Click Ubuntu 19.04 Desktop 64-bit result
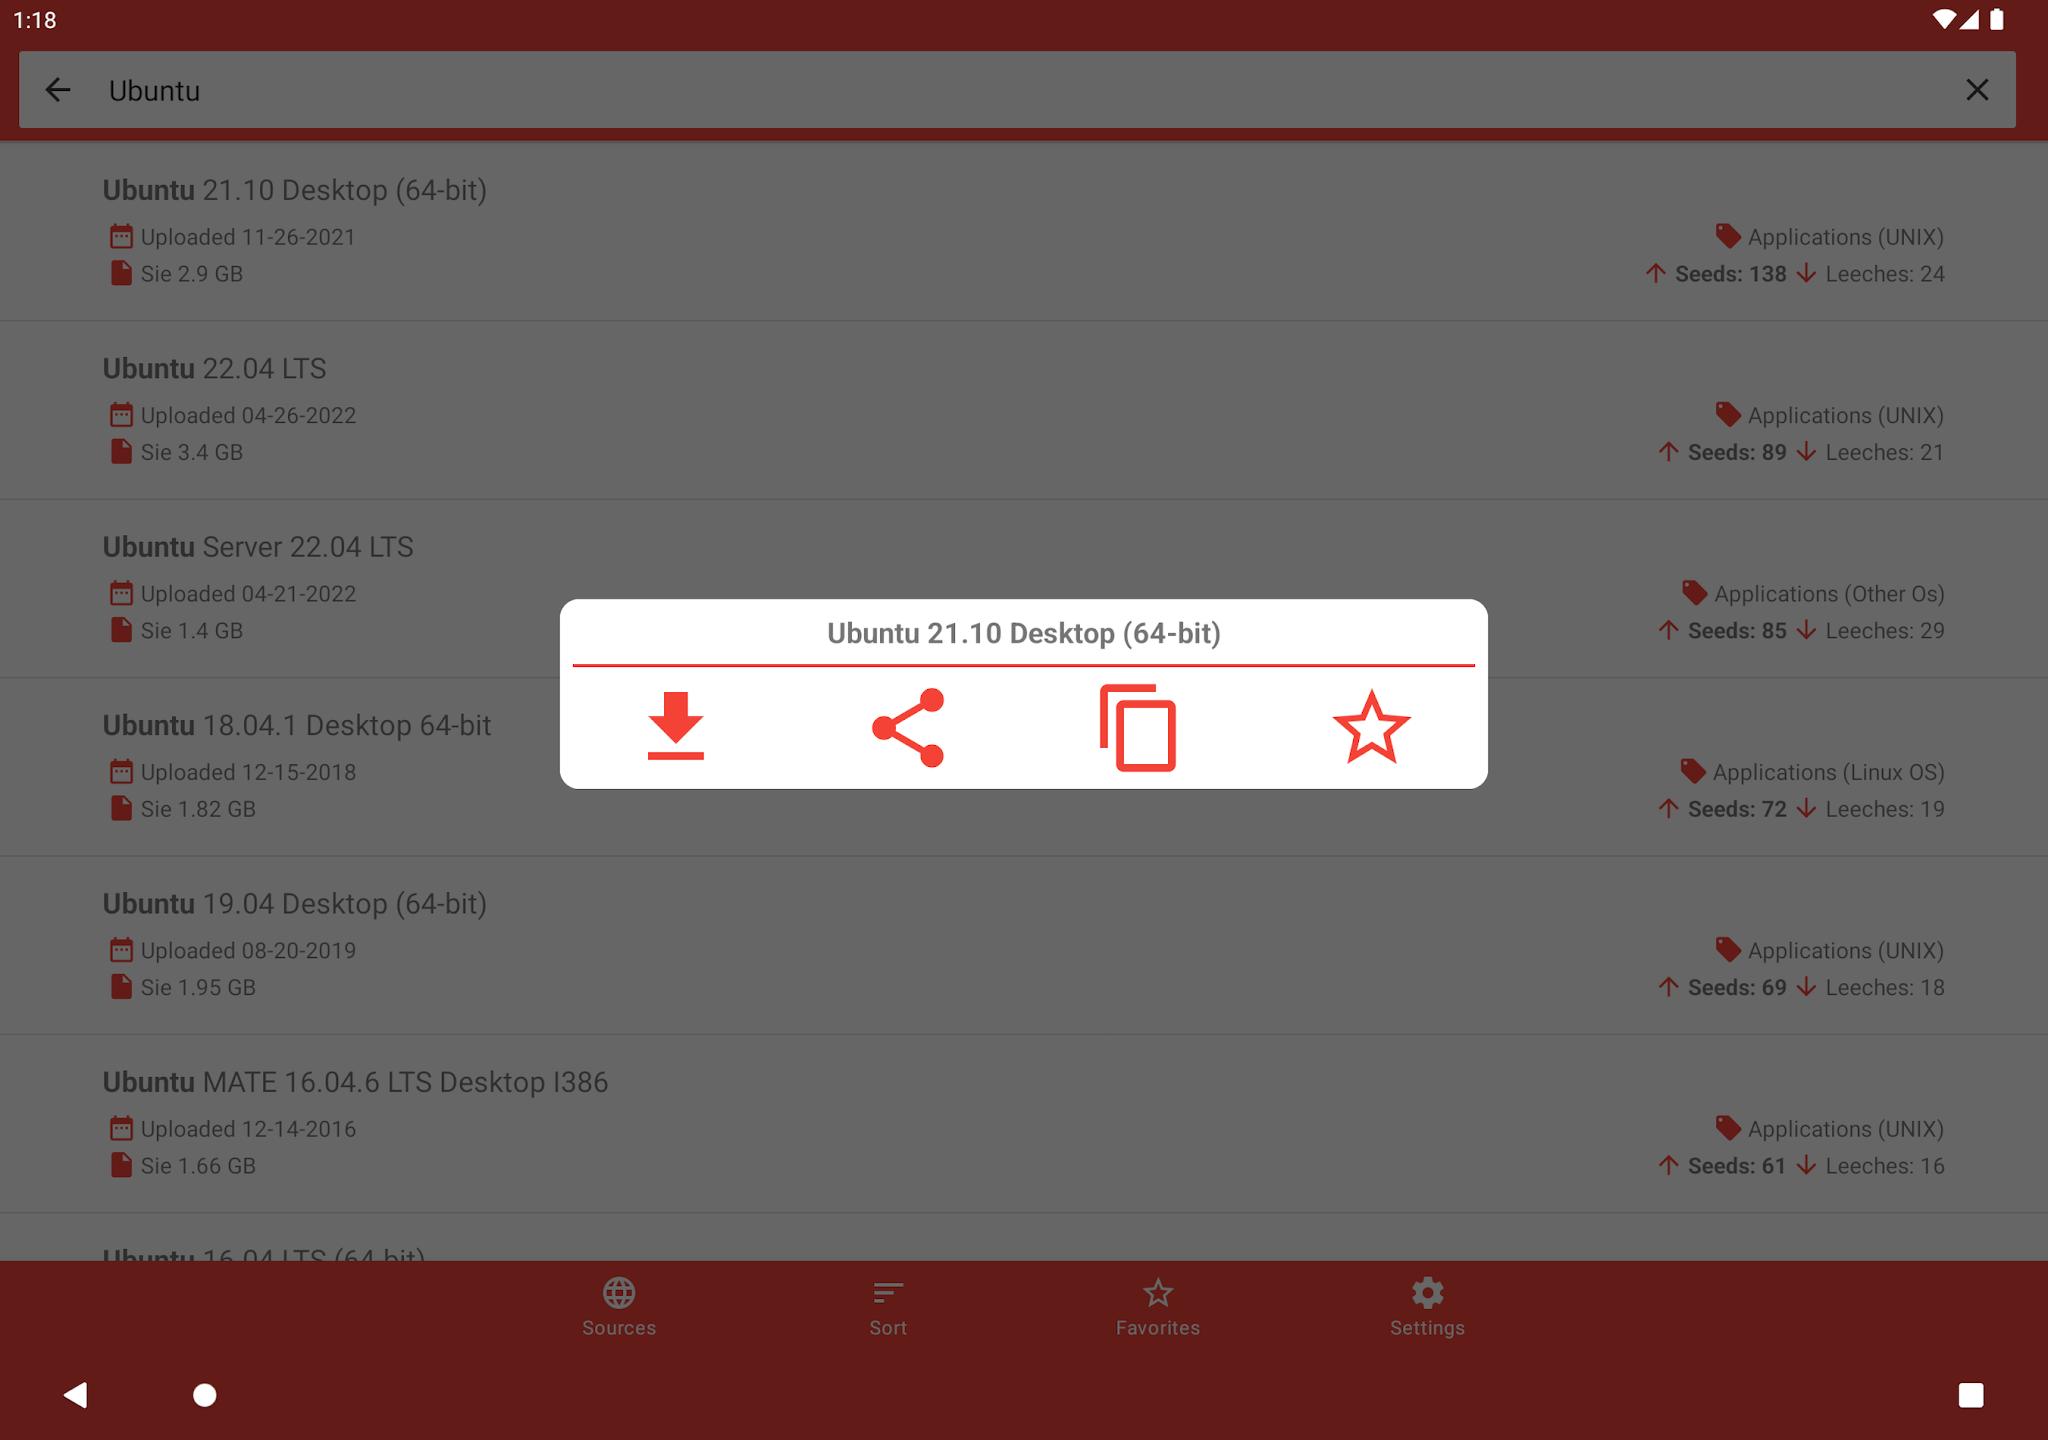 (x=1024, y=943)
